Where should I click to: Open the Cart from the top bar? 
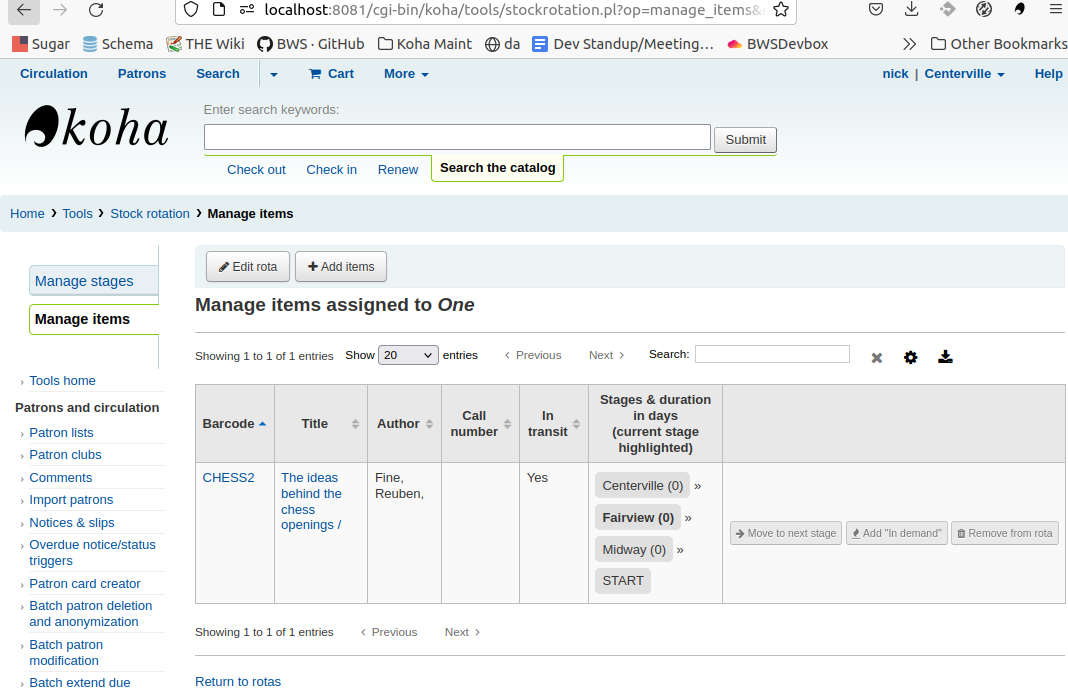pos(331,74)
